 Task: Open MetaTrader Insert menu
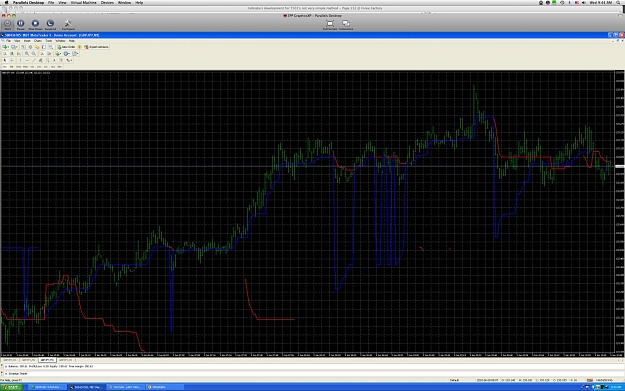coord(27,41)
